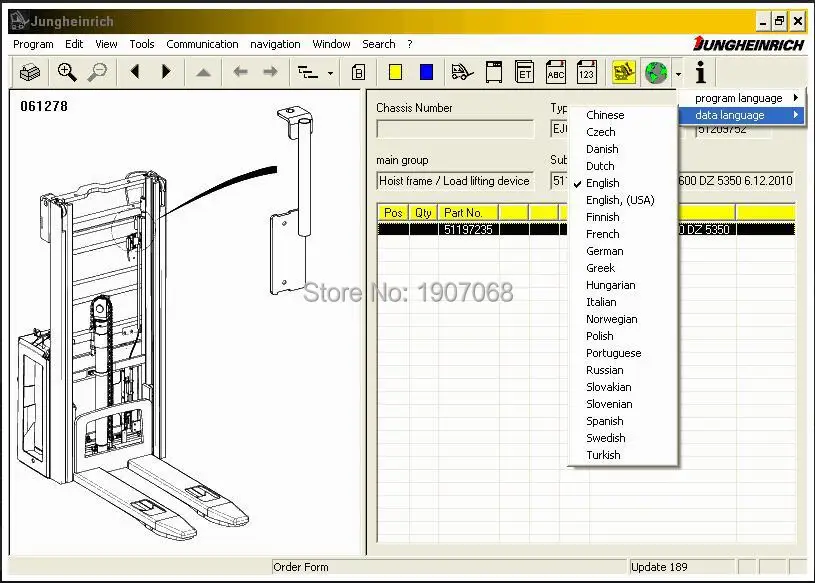Select Greek in language list
Viewport: 815px width, 583px height.
coord(624,268)
